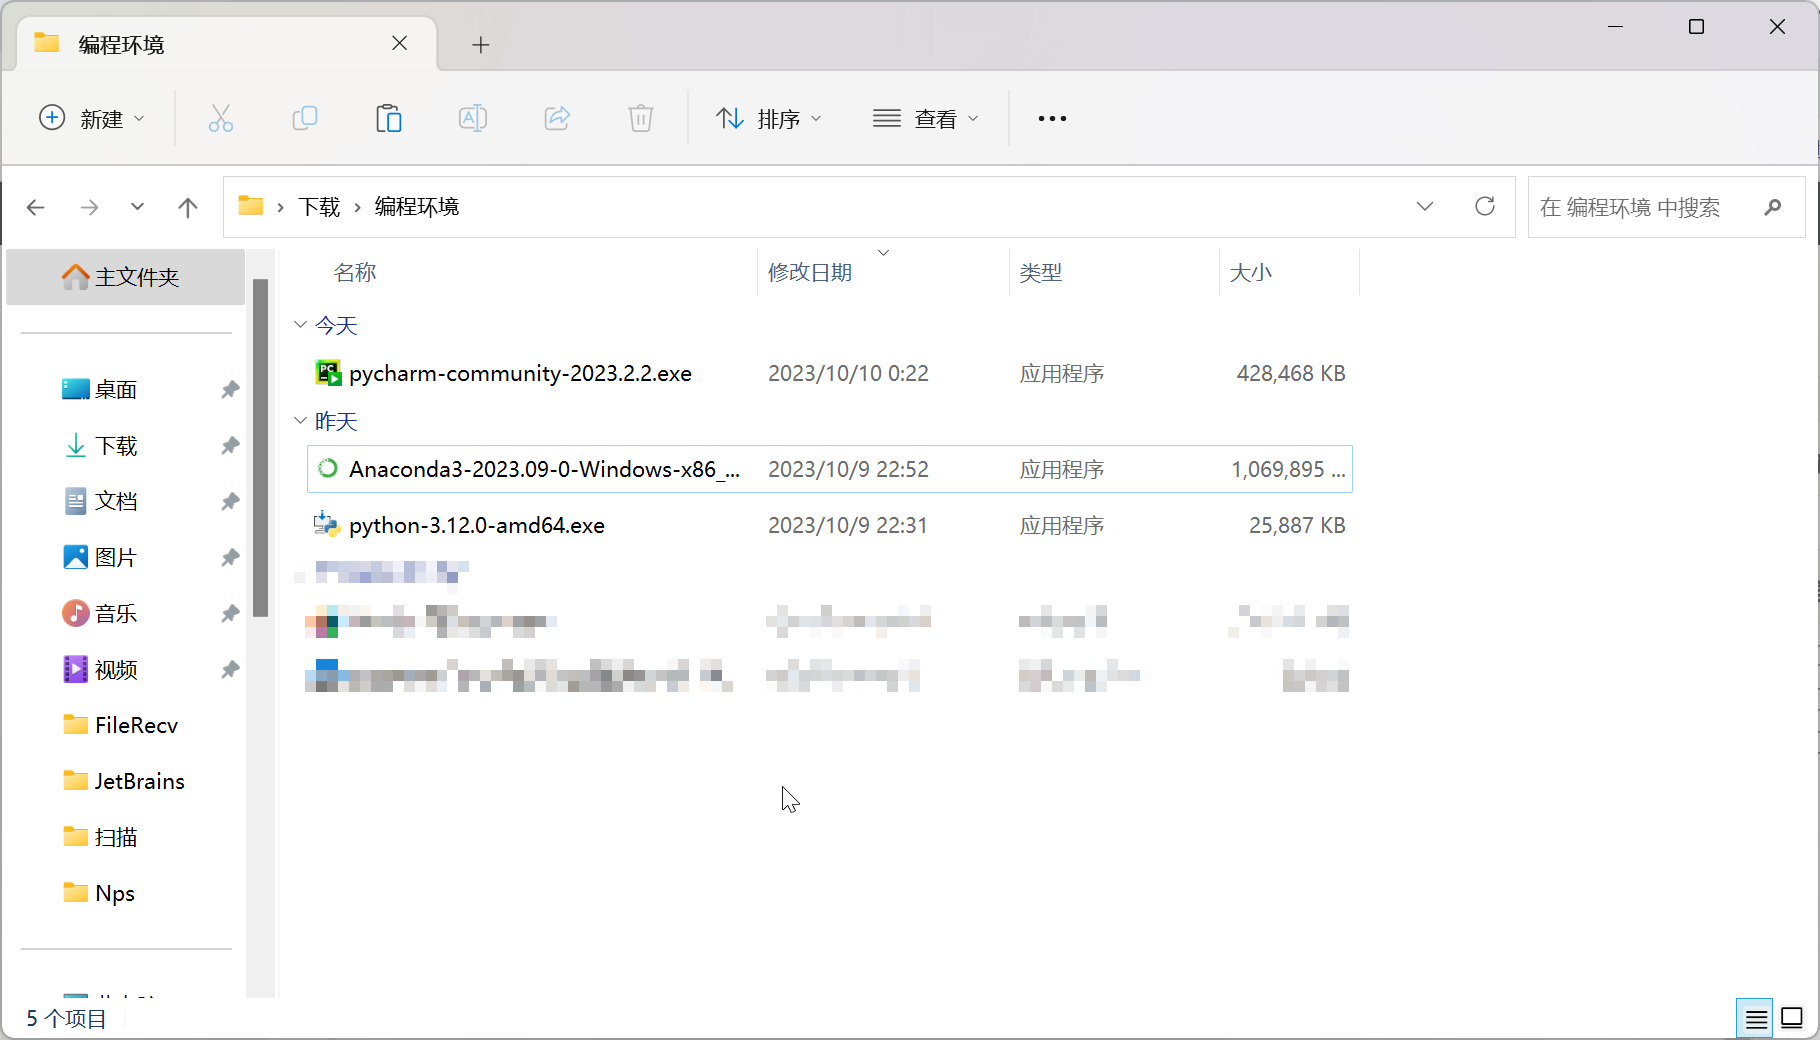Image resolution: width=1820 pixels, height=1040 pixels.
Task: Click the Copy icon in the toolbar
Action: pyautogui.click(x=305, y=118)
